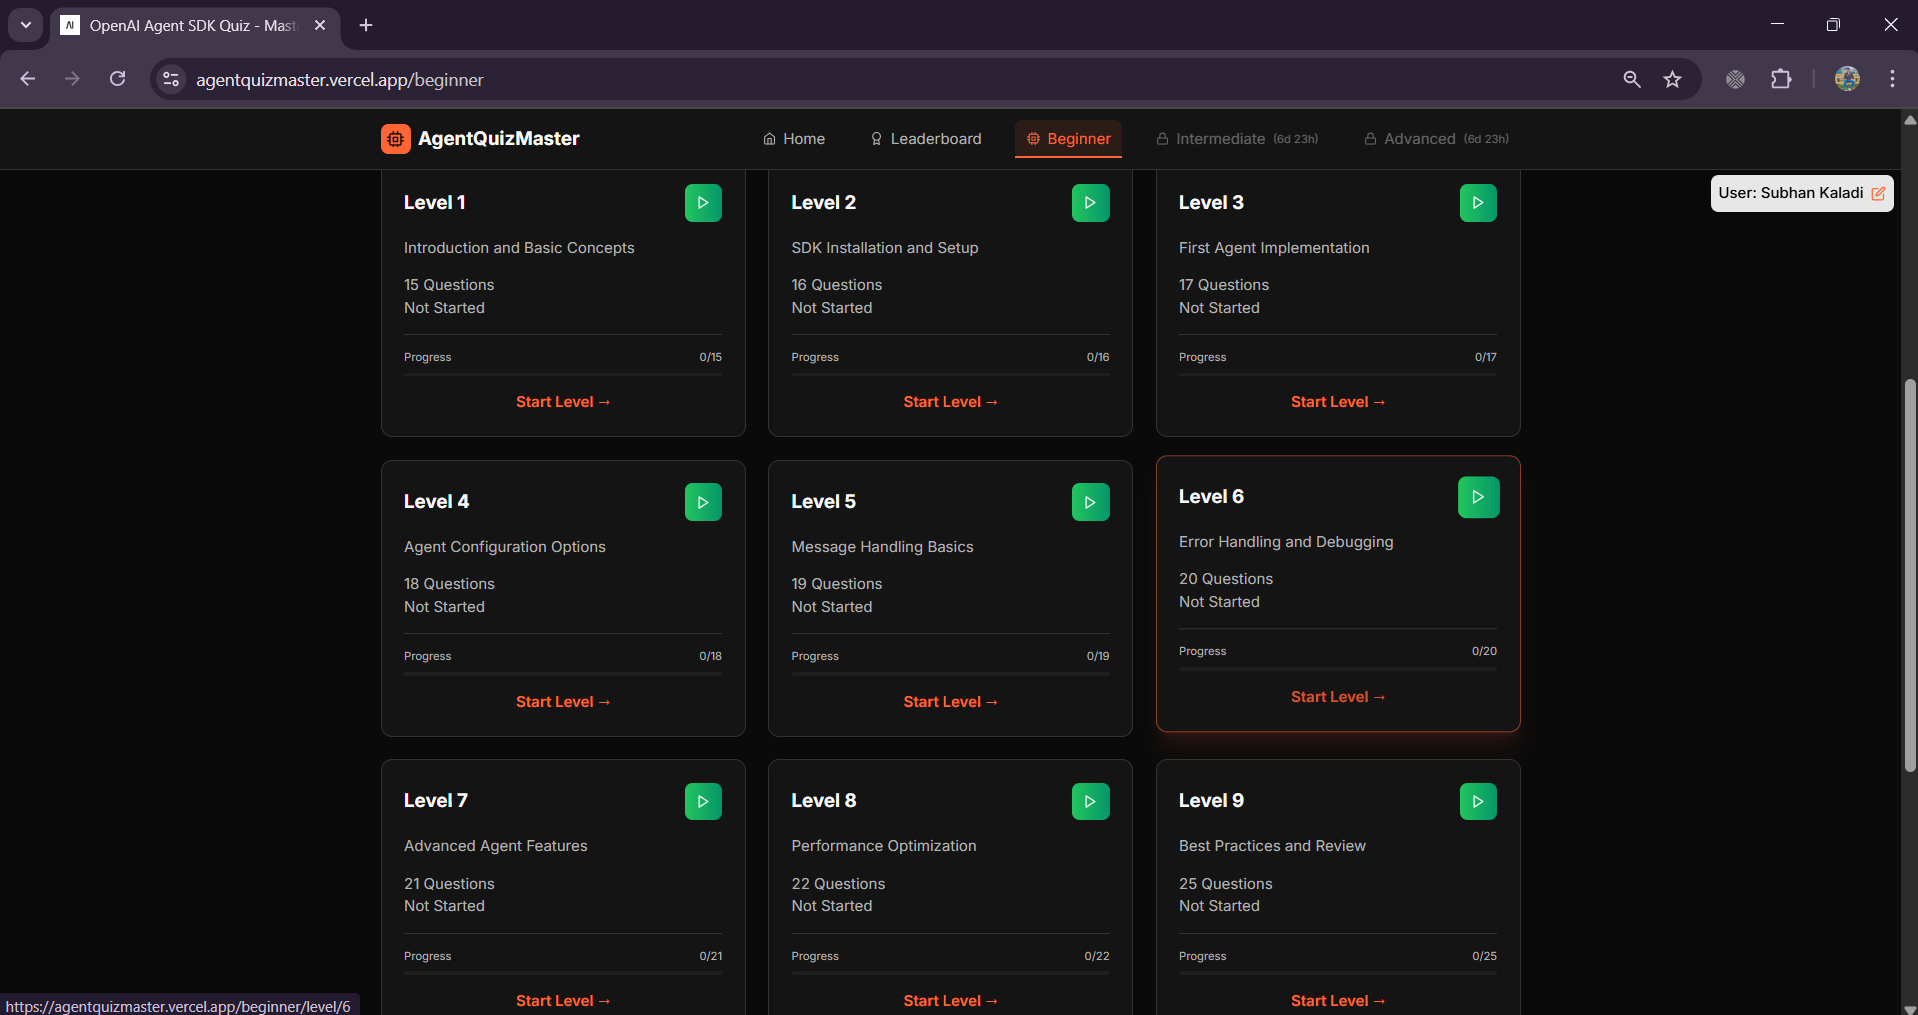Screen dimensions: 1918x1015
Task: Start Level 6 via Start Level link
Action: (1338, 697)
